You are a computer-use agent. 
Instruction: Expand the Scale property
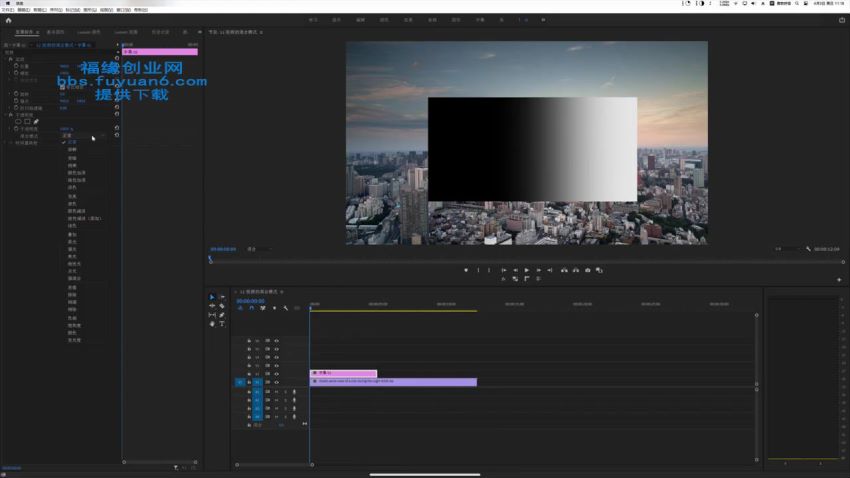coord(10,73)
